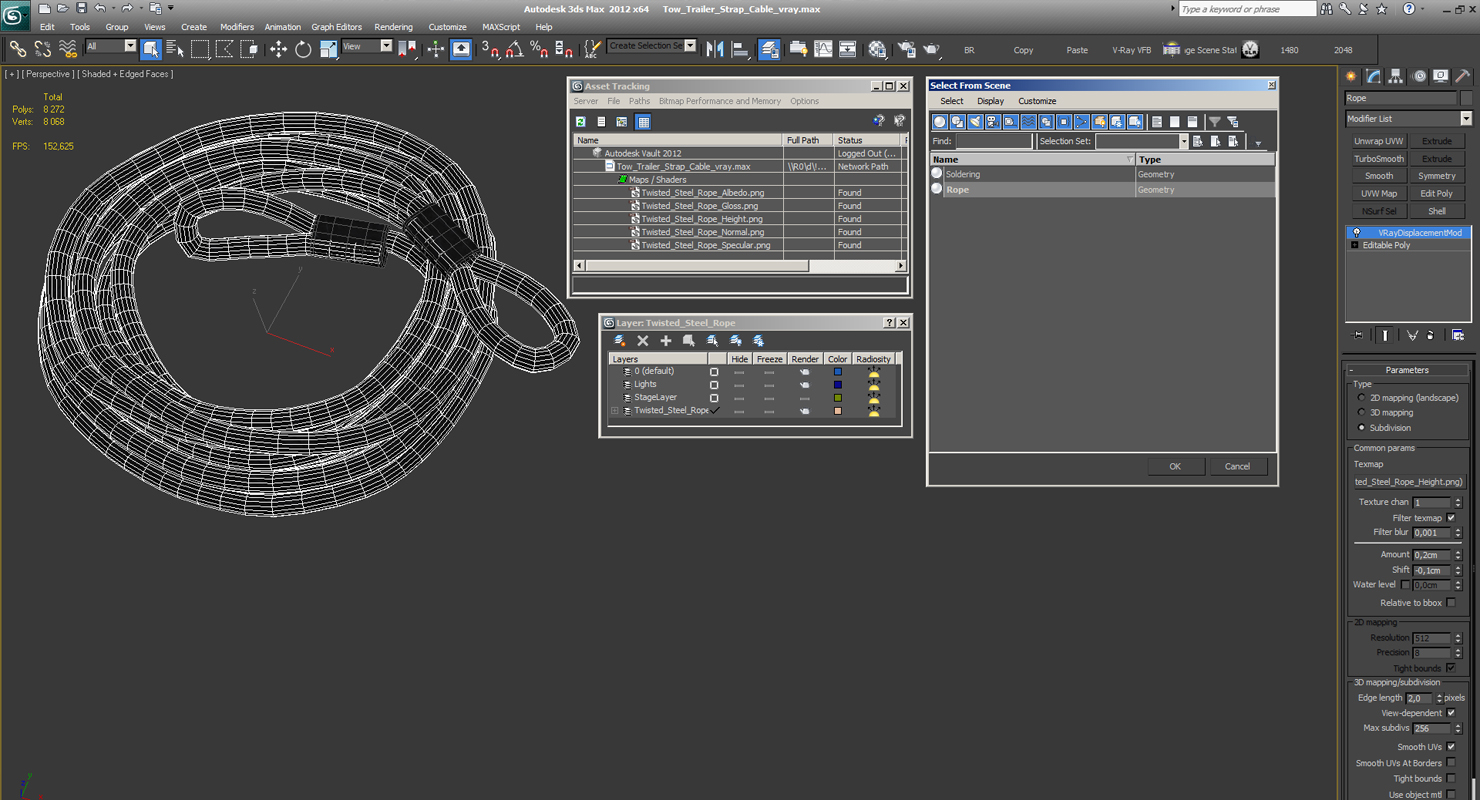The height and width of the screenshot is (800, 1480).
Task: Open the Modify tab in command panel
Action: [1374, 76]
